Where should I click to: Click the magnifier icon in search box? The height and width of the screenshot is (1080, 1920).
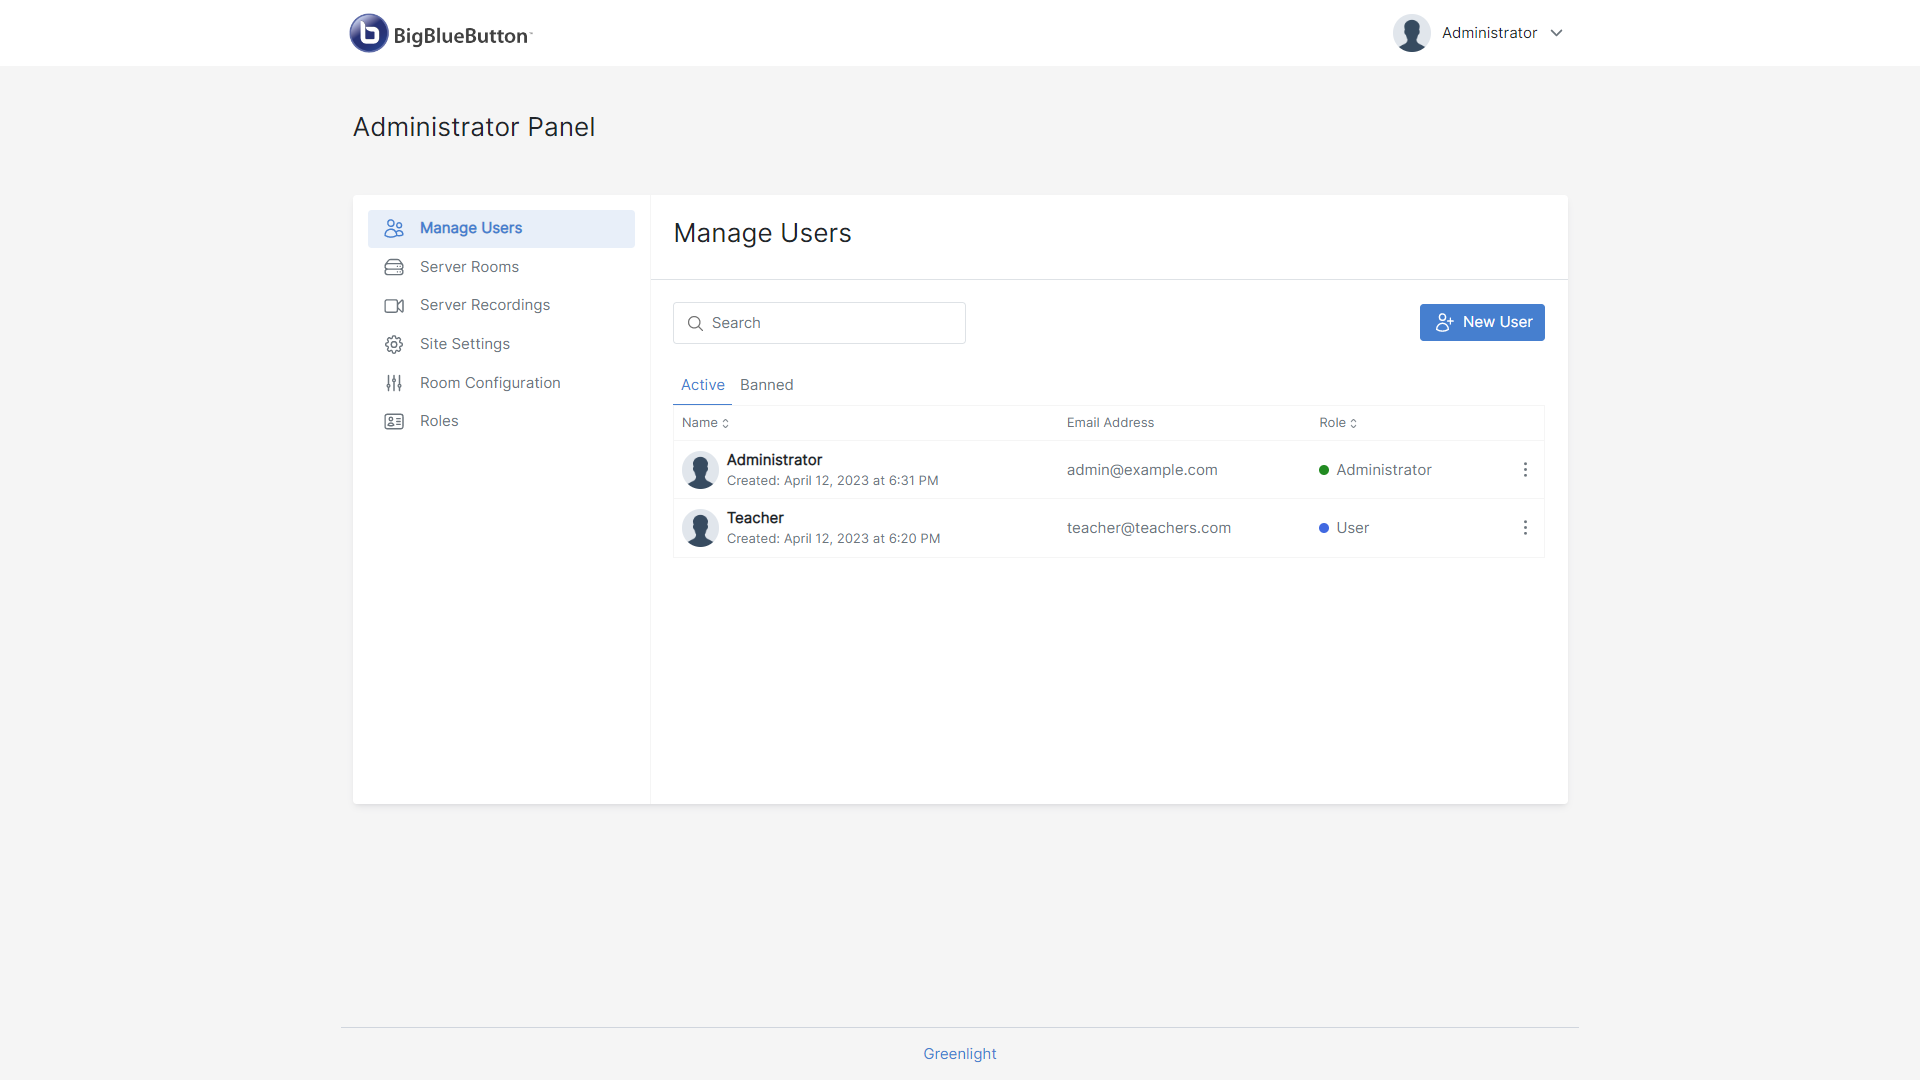(x=695, y=323)
